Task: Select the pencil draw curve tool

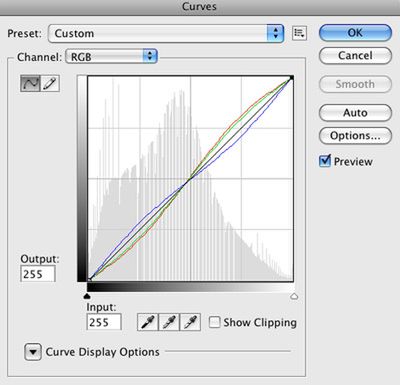Action: click(x=50, y=83)
